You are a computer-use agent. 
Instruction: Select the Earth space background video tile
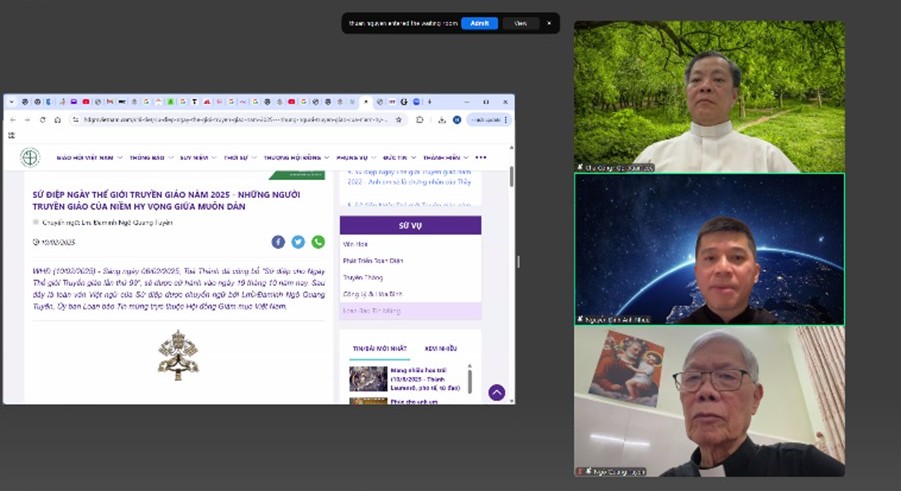point(709,249)
